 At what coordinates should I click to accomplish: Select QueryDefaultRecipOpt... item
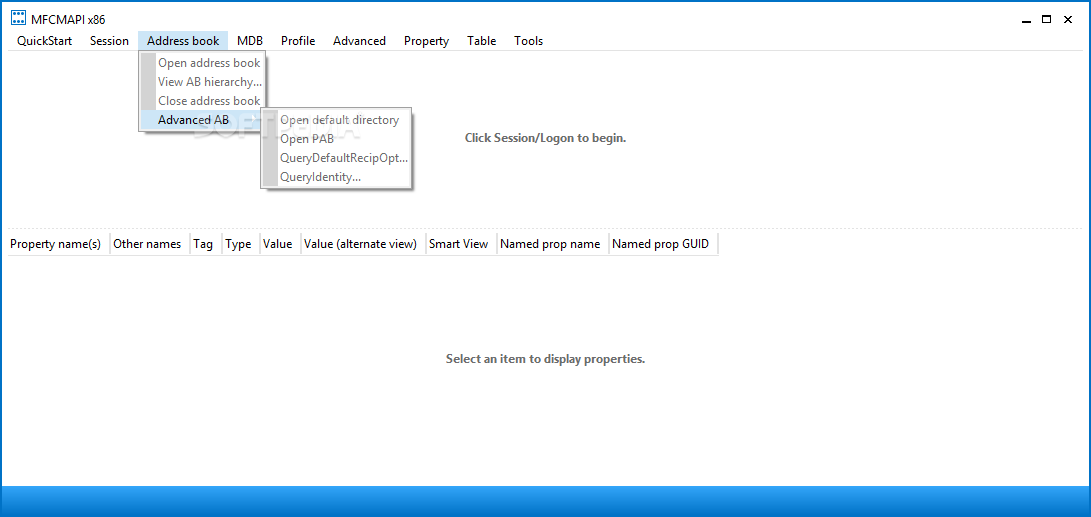pos(337,158)
